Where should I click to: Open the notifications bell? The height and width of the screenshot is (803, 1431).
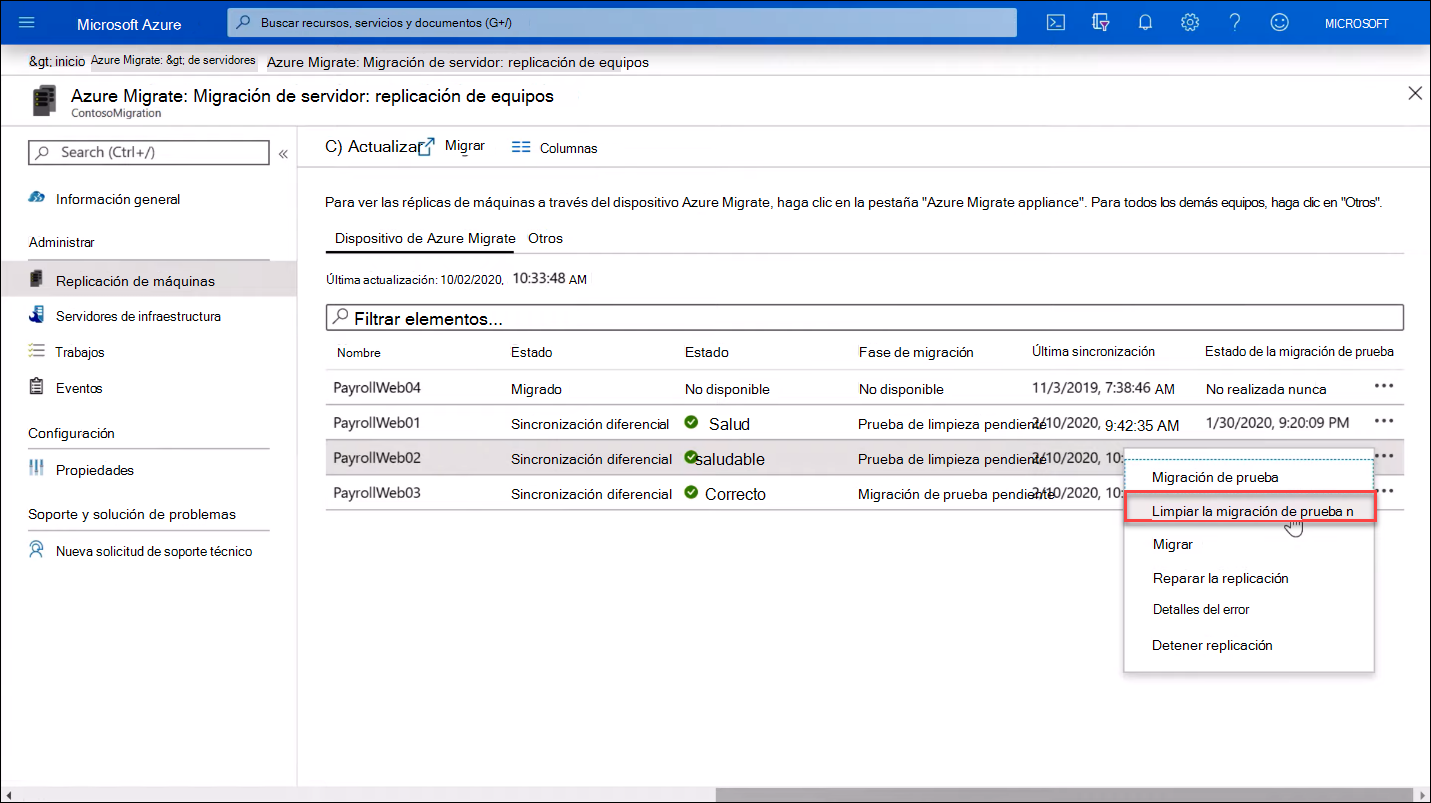1146,22
